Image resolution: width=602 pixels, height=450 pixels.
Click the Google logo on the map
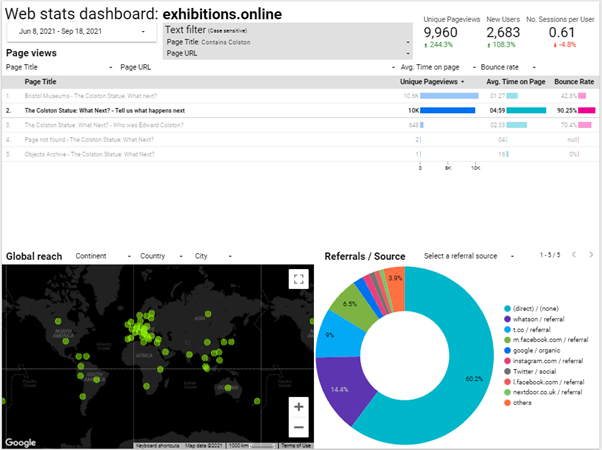[x=21, y=442]
